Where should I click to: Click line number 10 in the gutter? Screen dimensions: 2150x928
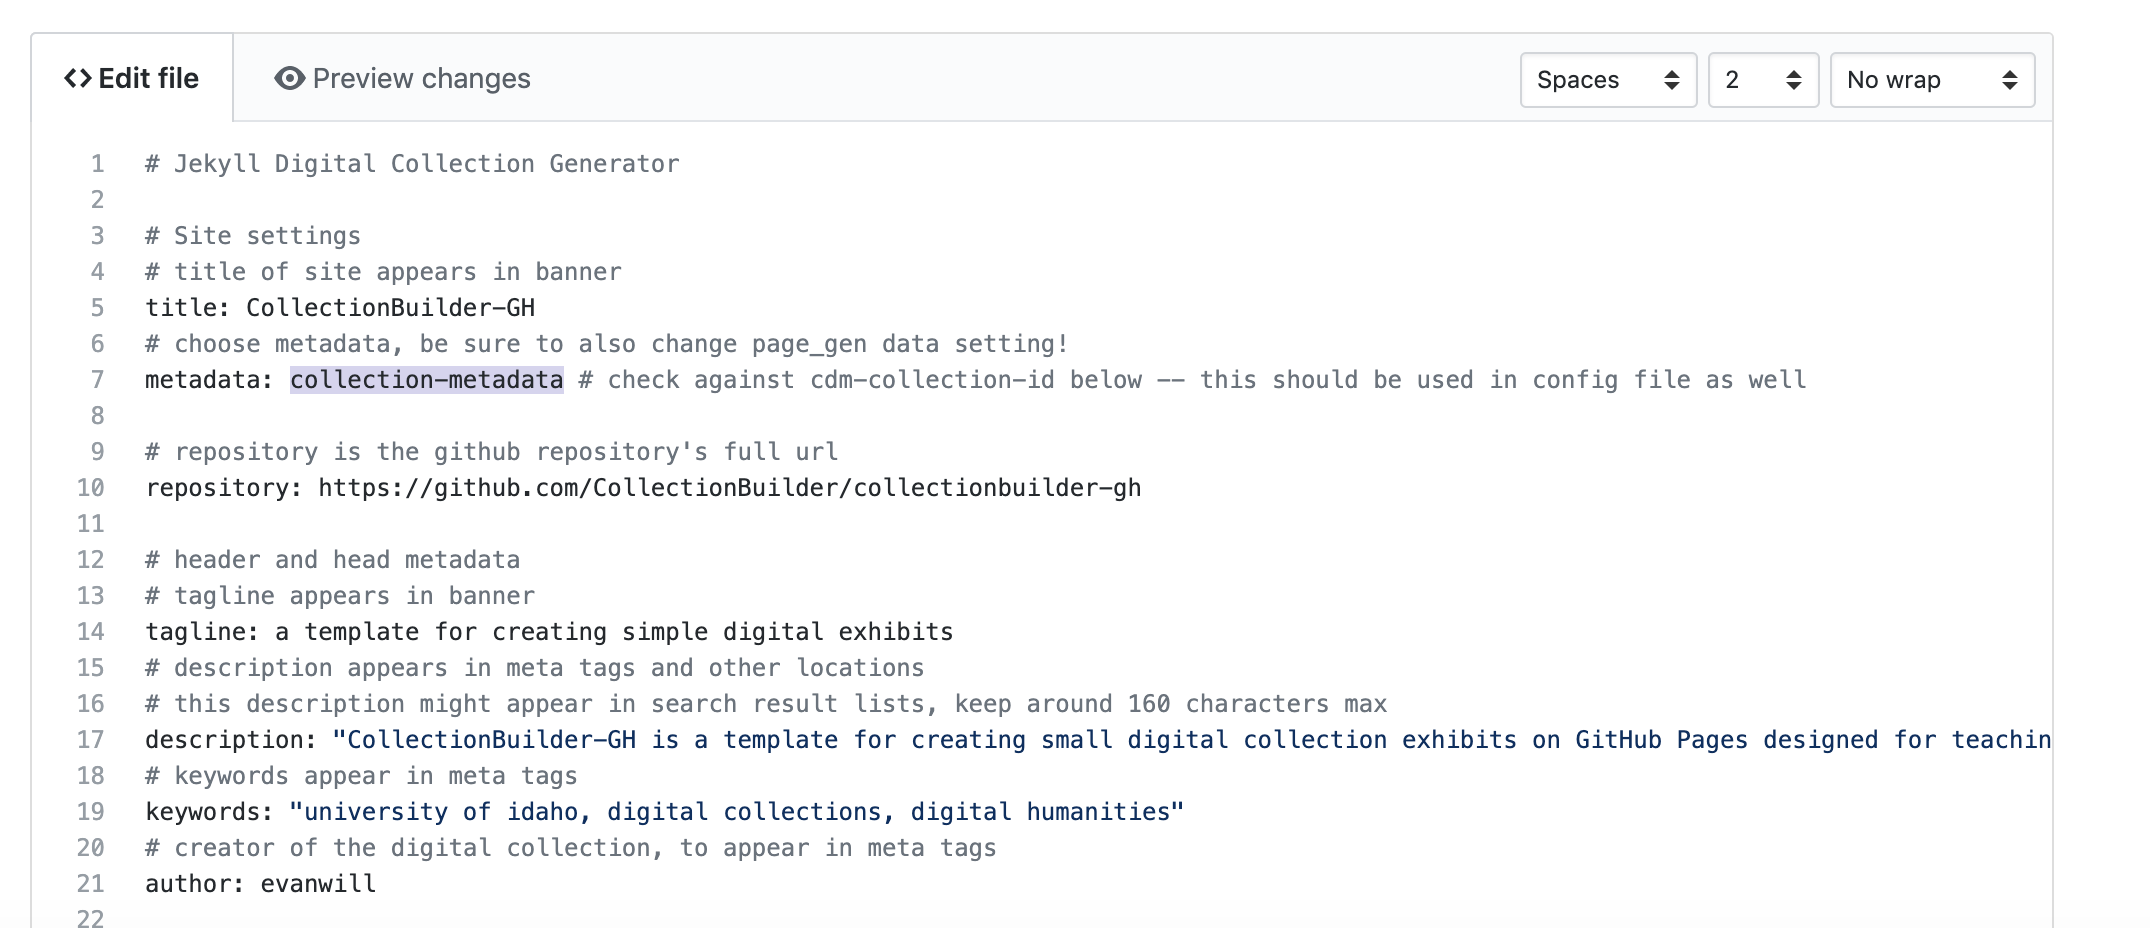coord(91,488)
